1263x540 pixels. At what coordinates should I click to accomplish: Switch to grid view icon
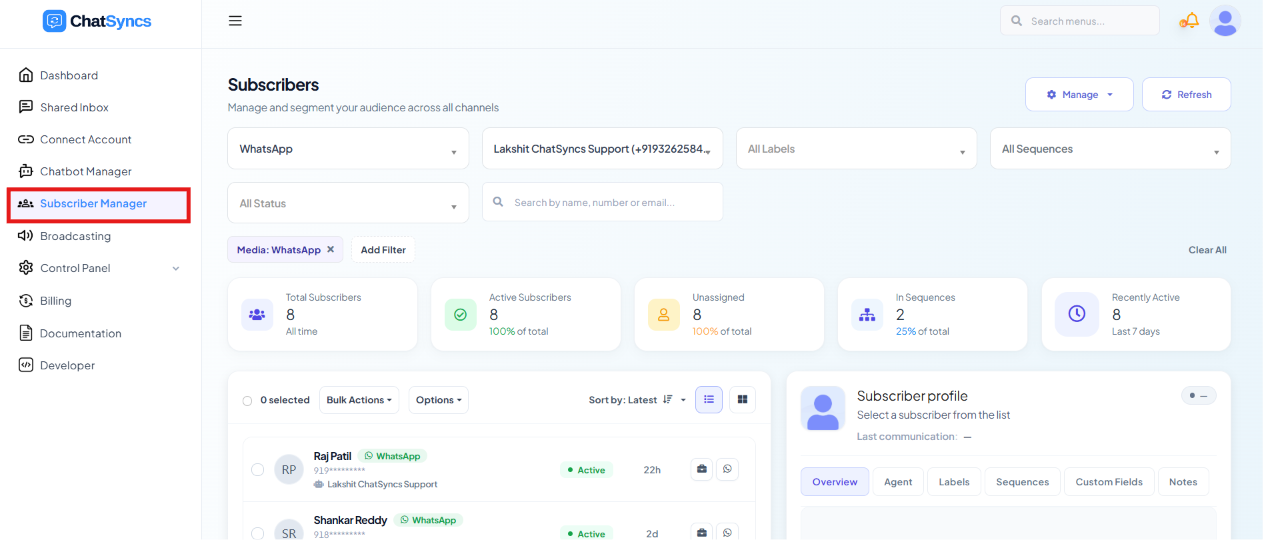coord(742,399)
